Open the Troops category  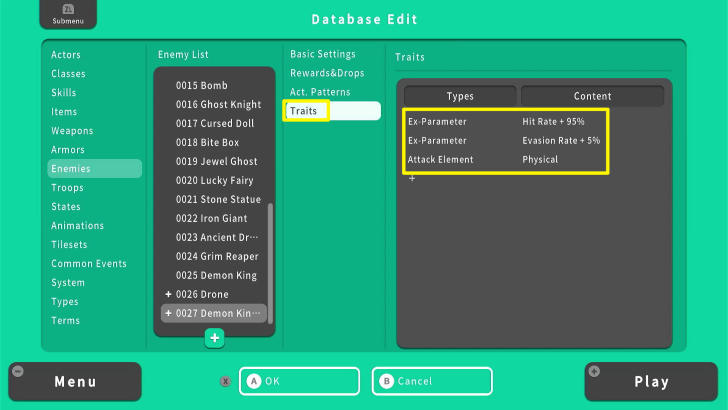(x=67, y=188)
